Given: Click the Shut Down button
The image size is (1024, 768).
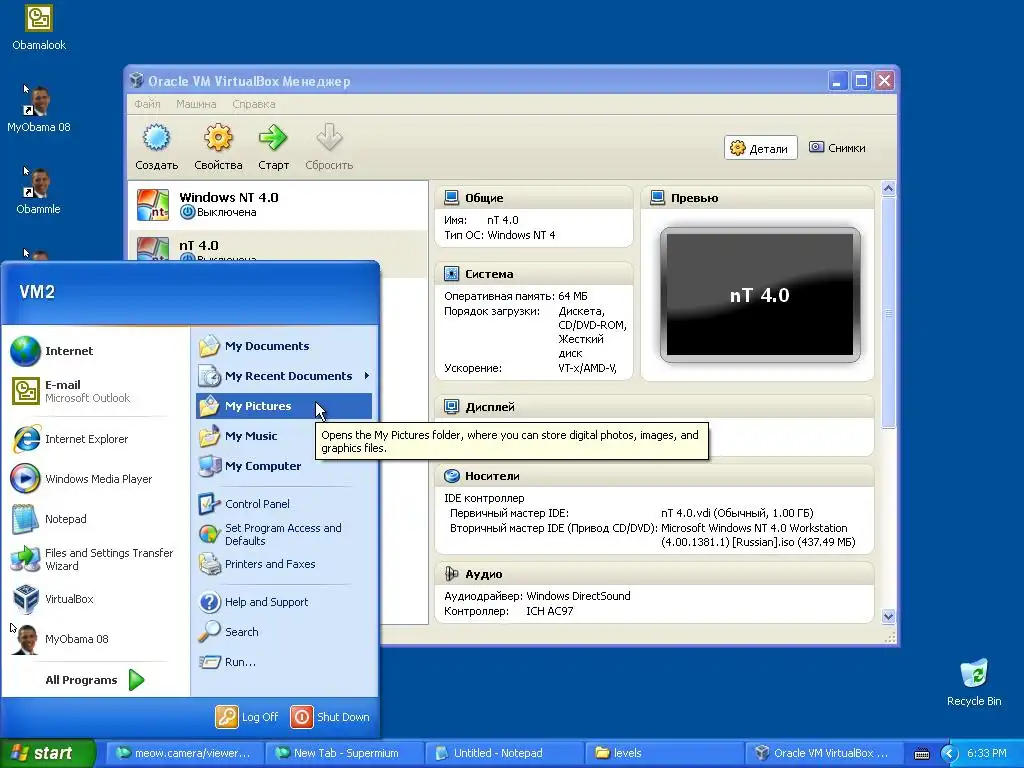Looking at the screenshot, I should pyautogui.click(x=330, y=717).
